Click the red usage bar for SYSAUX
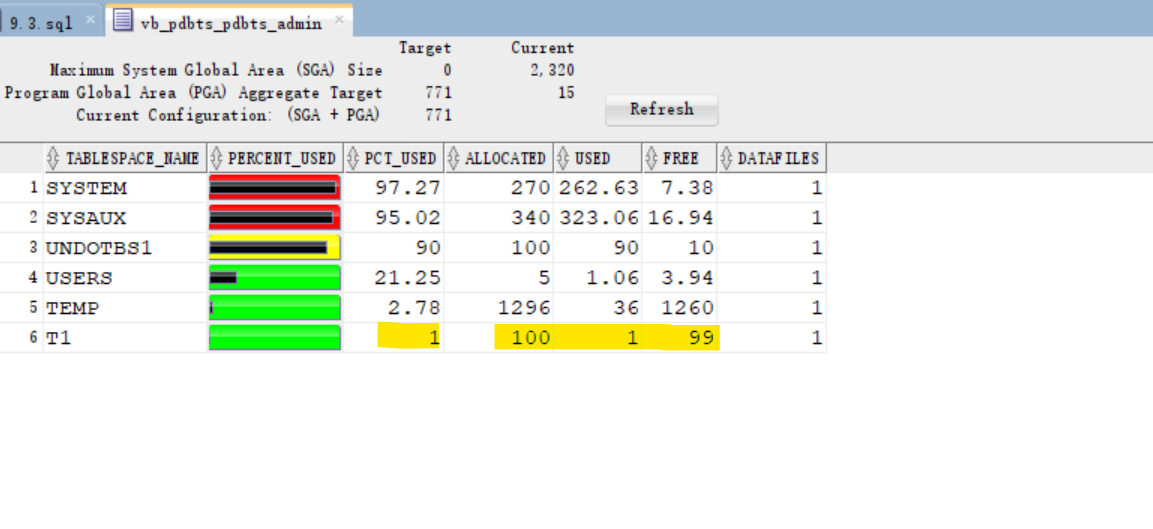1153x529 pixels. point(274,218)
